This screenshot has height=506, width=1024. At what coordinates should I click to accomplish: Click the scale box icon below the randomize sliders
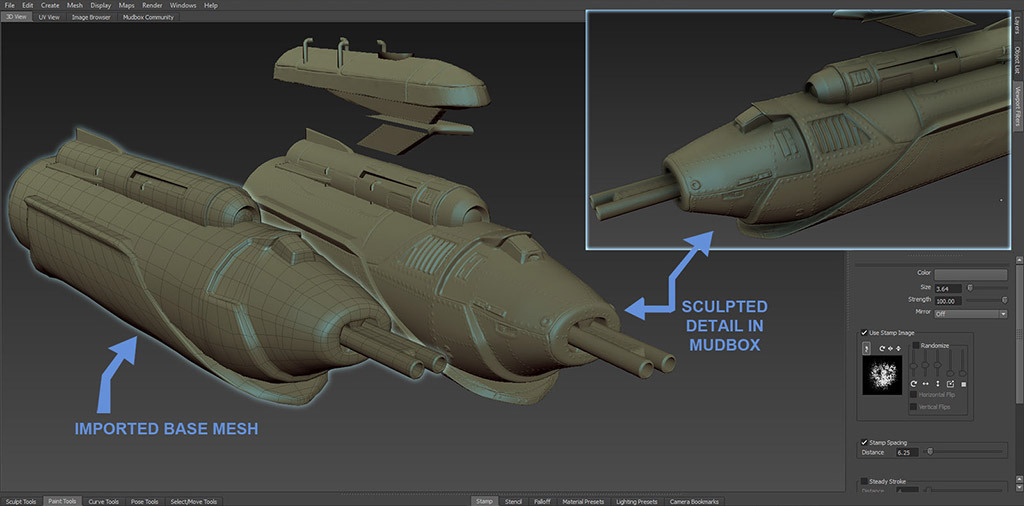pyautogui.click(x=950, y=384)
